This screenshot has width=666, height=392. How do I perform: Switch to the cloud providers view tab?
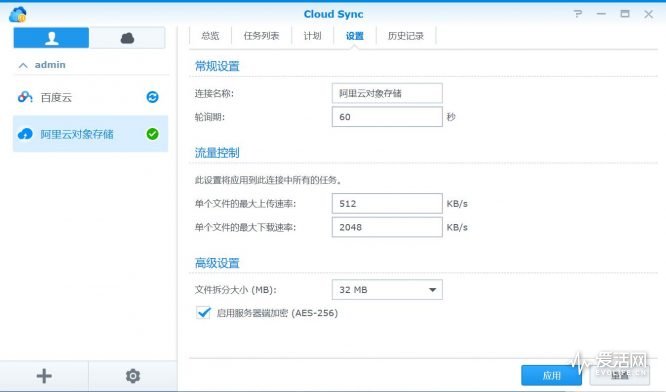point(127,38)
